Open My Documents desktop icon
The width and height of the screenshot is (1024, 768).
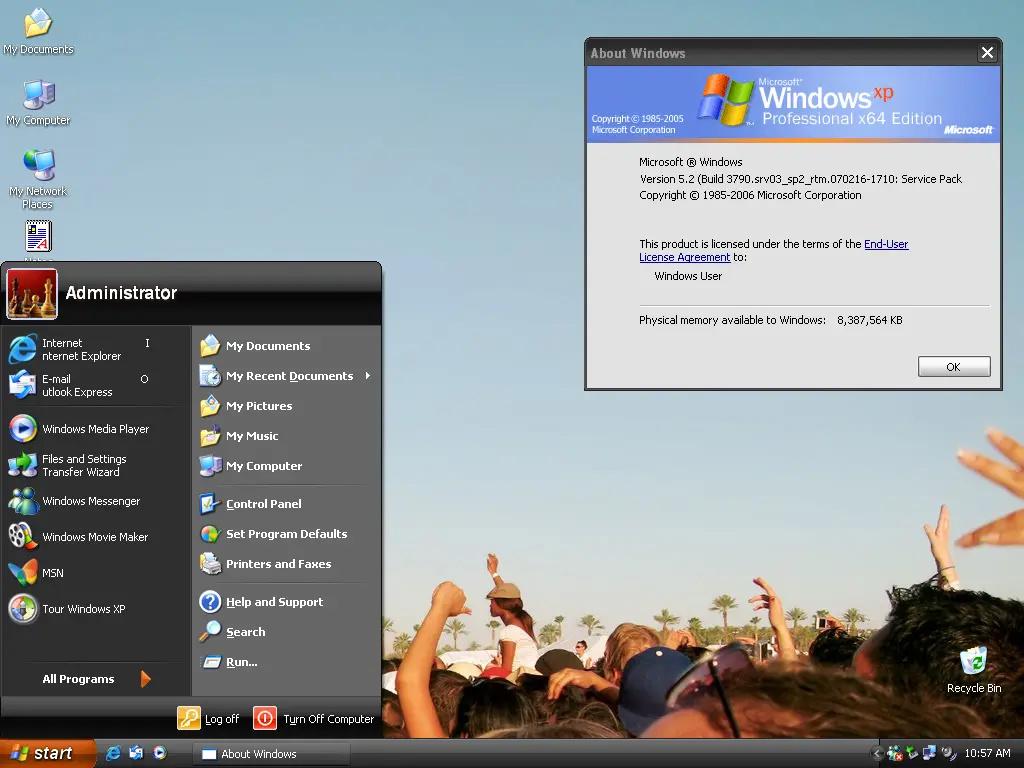point(38,31)
